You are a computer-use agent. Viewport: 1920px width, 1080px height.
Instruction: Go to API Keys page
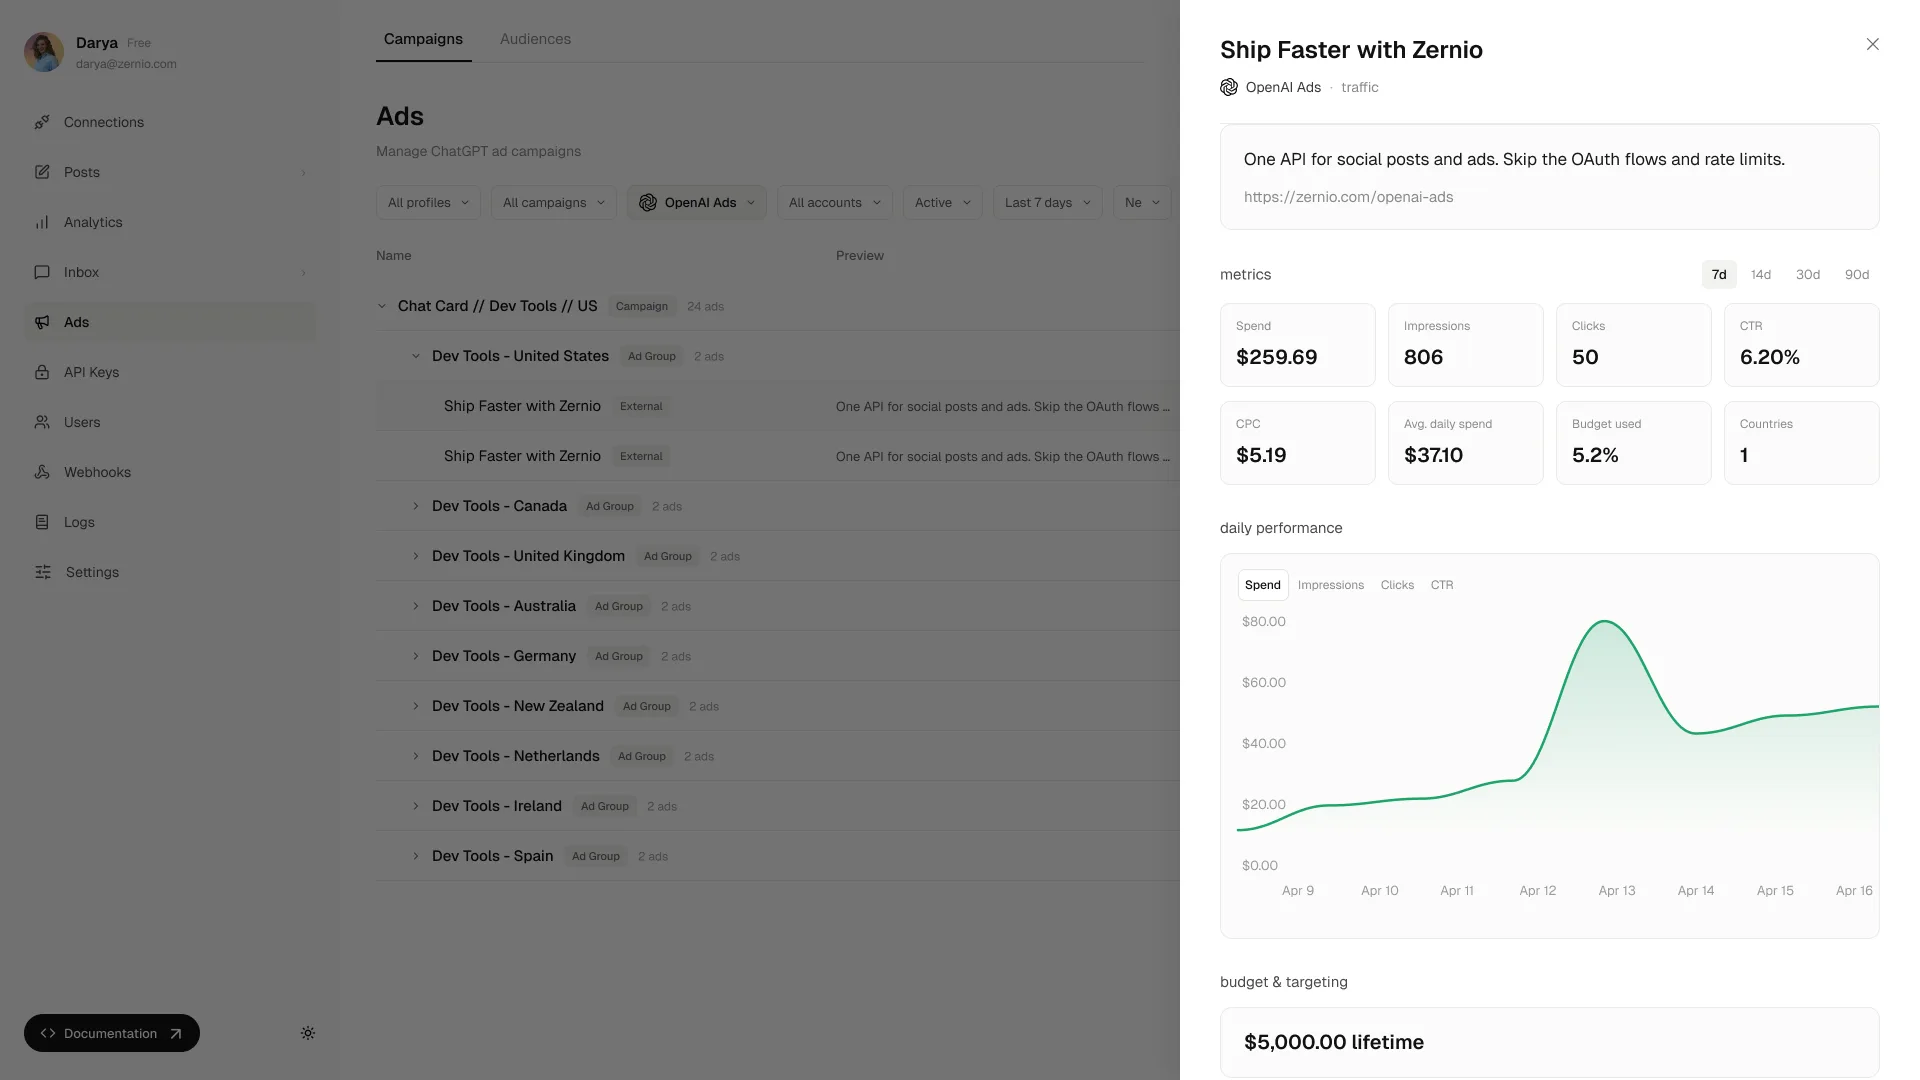[x=170, y=372]
